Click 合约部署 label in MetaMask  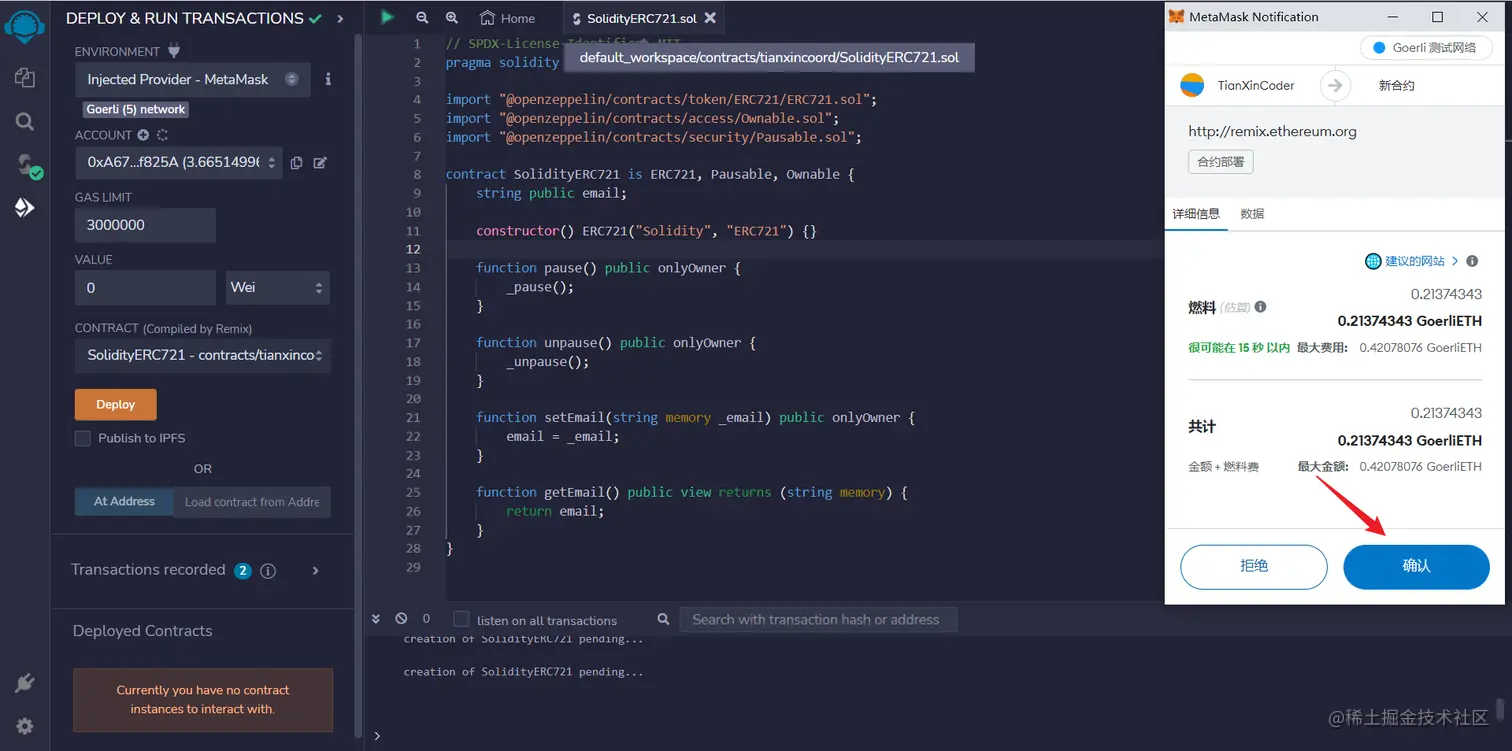(1220, 161)
